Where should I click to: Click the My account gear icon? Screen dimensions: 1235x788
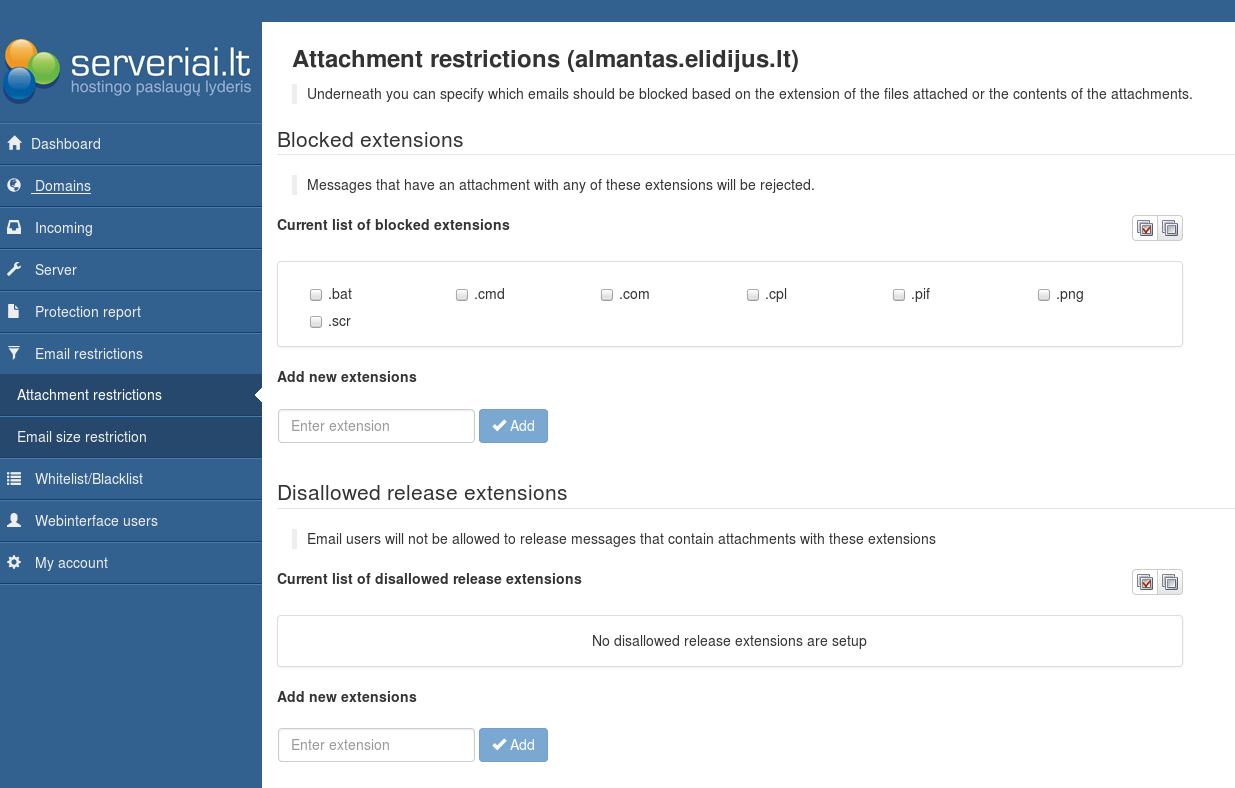point(14,563)
